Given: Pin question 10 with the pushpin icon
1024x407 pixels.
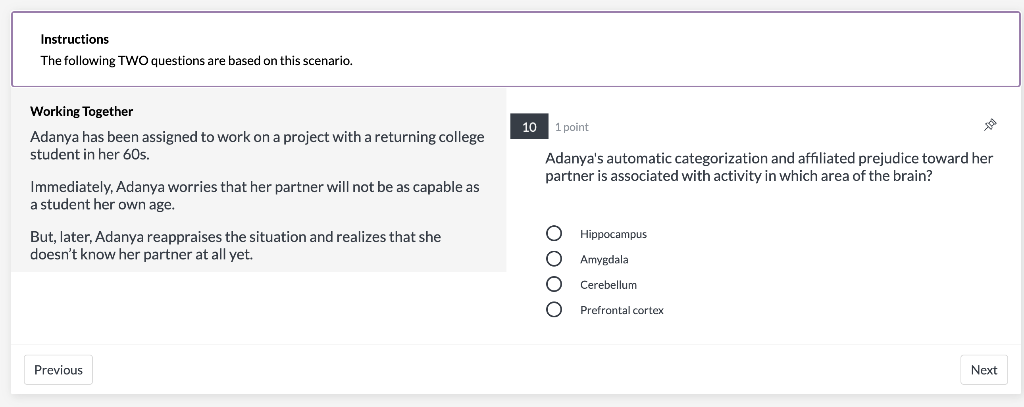Looking at the screenshot, I should 990,126.
